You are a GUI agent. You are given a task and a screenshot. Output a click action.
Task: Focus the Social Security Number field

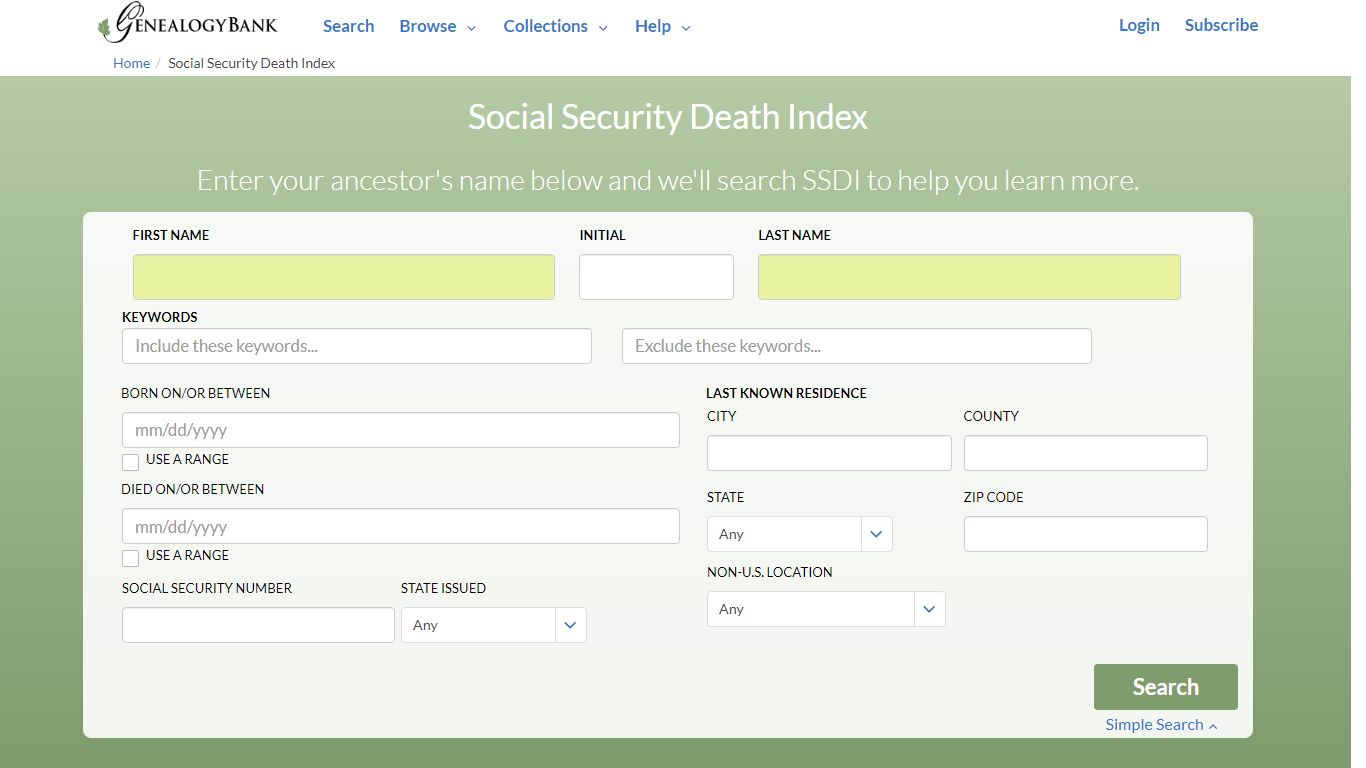257,624
